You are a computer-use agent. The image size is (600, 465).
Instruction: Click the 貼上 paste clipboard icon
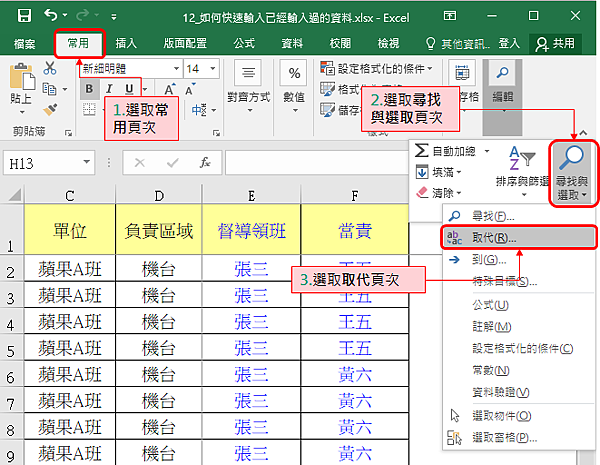(22, 77)
